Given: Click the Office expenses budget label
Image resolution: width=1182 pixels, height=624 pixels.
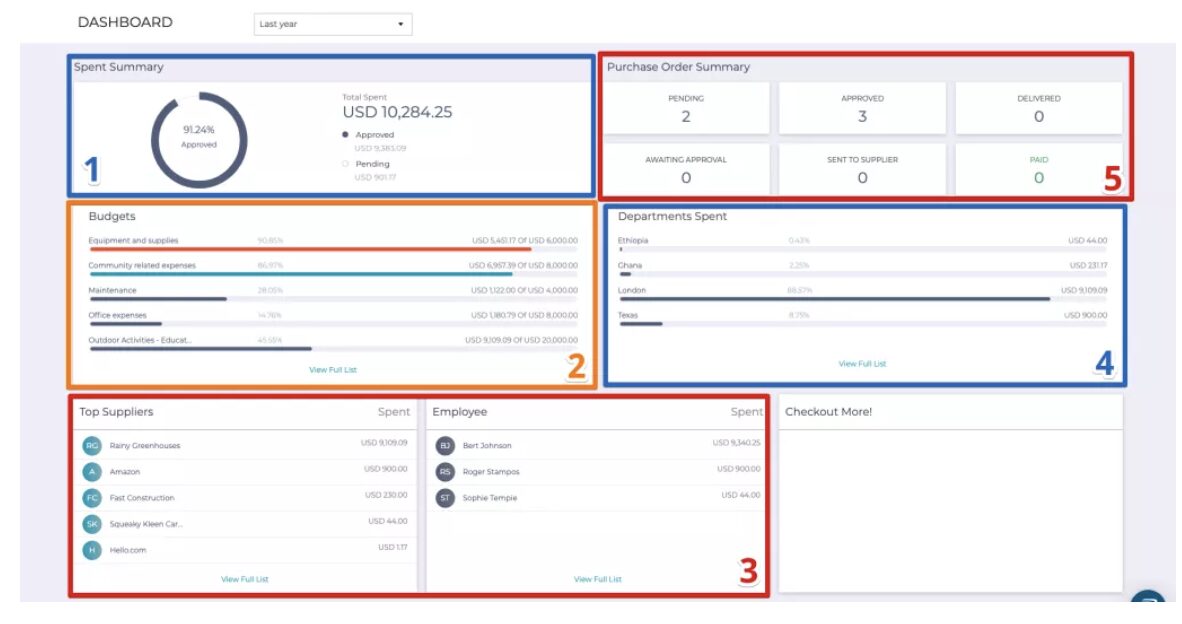Looking at the screenshot, I should coord(118,315).
